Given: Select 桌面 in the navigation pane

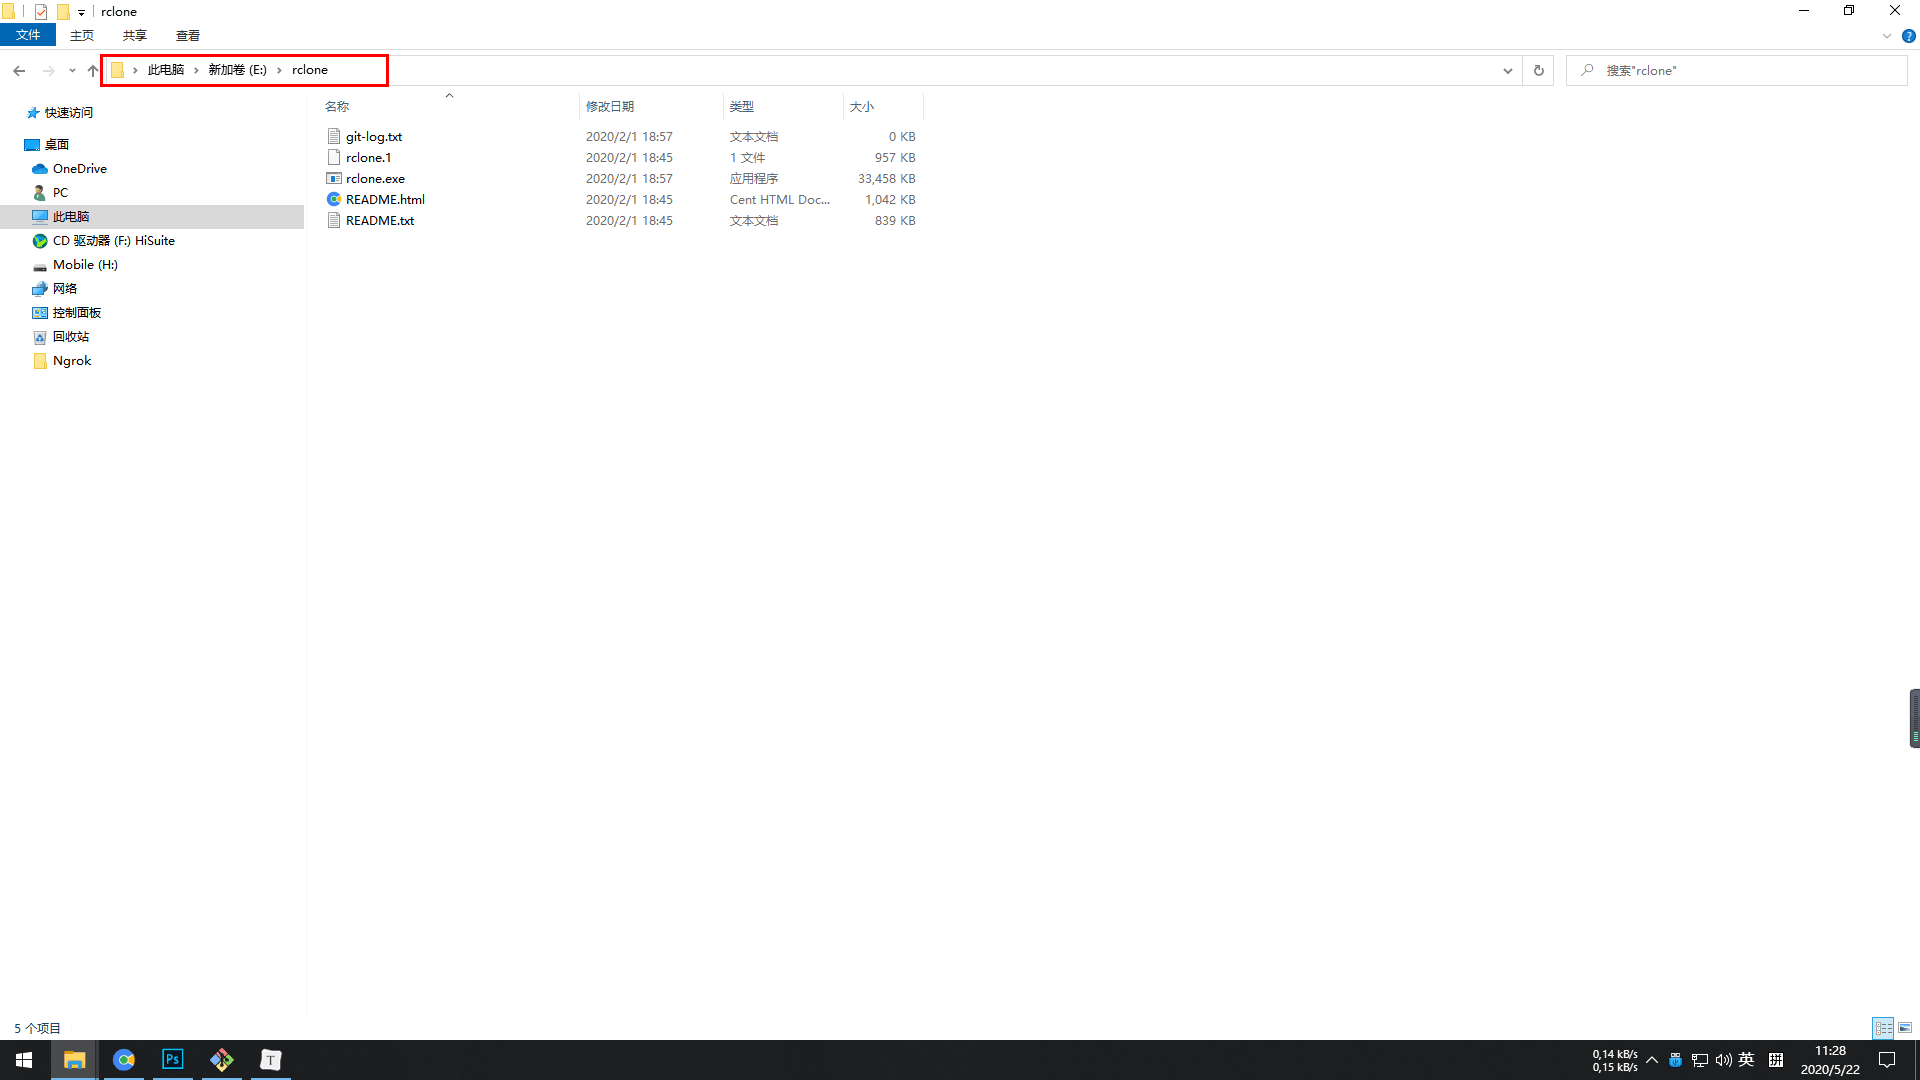Looking at the screenshot, I should point(57,145).
